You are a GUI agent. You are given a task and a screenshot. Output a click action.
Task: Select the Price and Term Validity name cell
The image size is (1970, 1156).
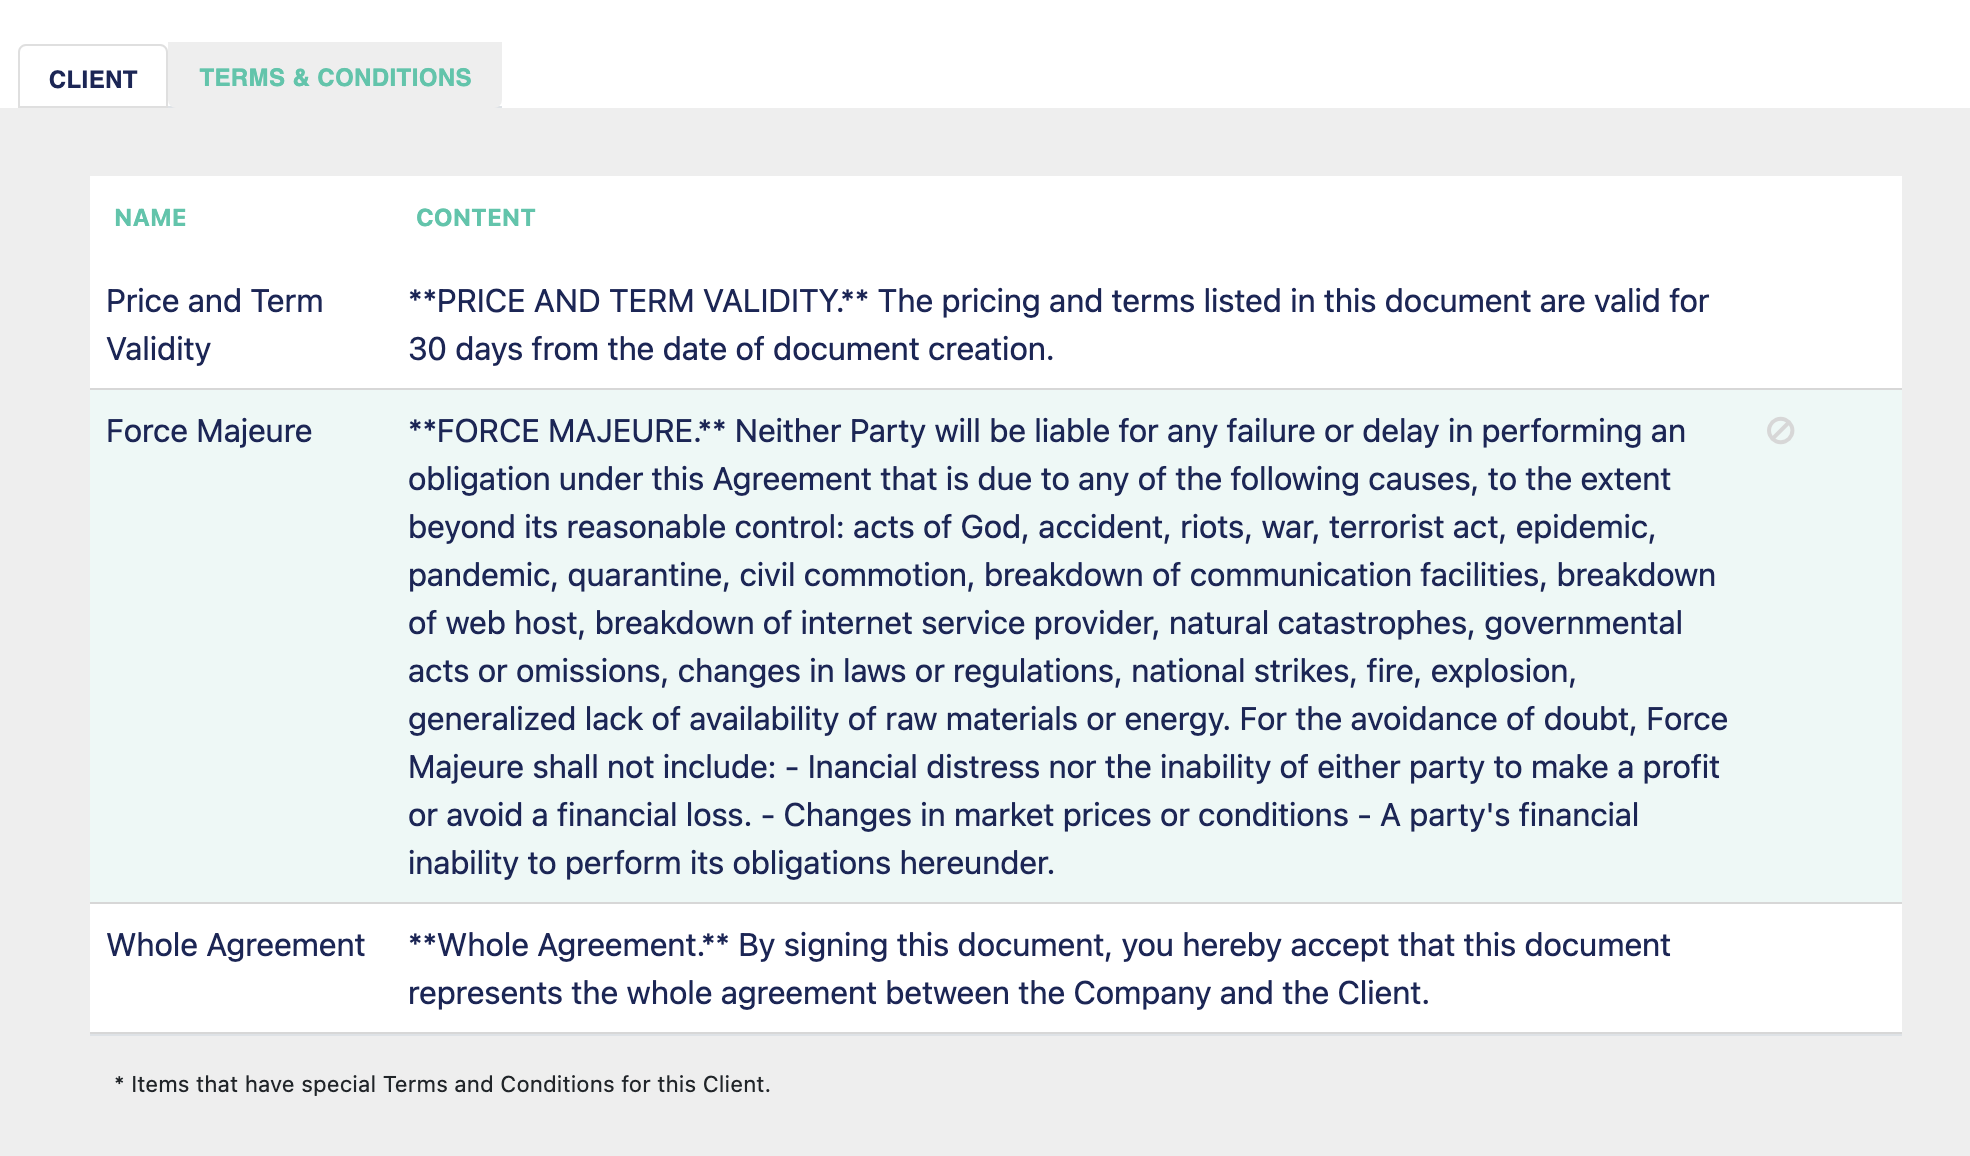(x=215, y=325)
